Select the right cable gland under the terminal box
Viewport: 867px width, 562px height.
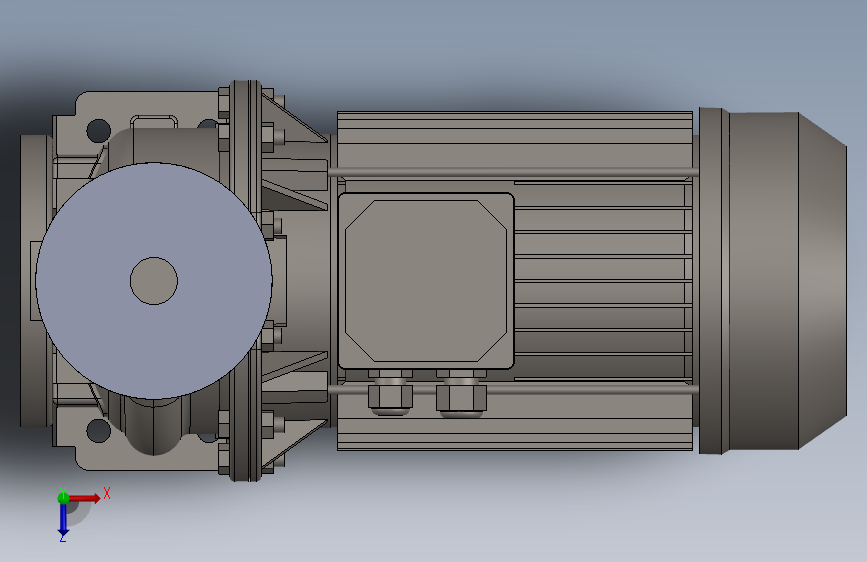[461, 392]
